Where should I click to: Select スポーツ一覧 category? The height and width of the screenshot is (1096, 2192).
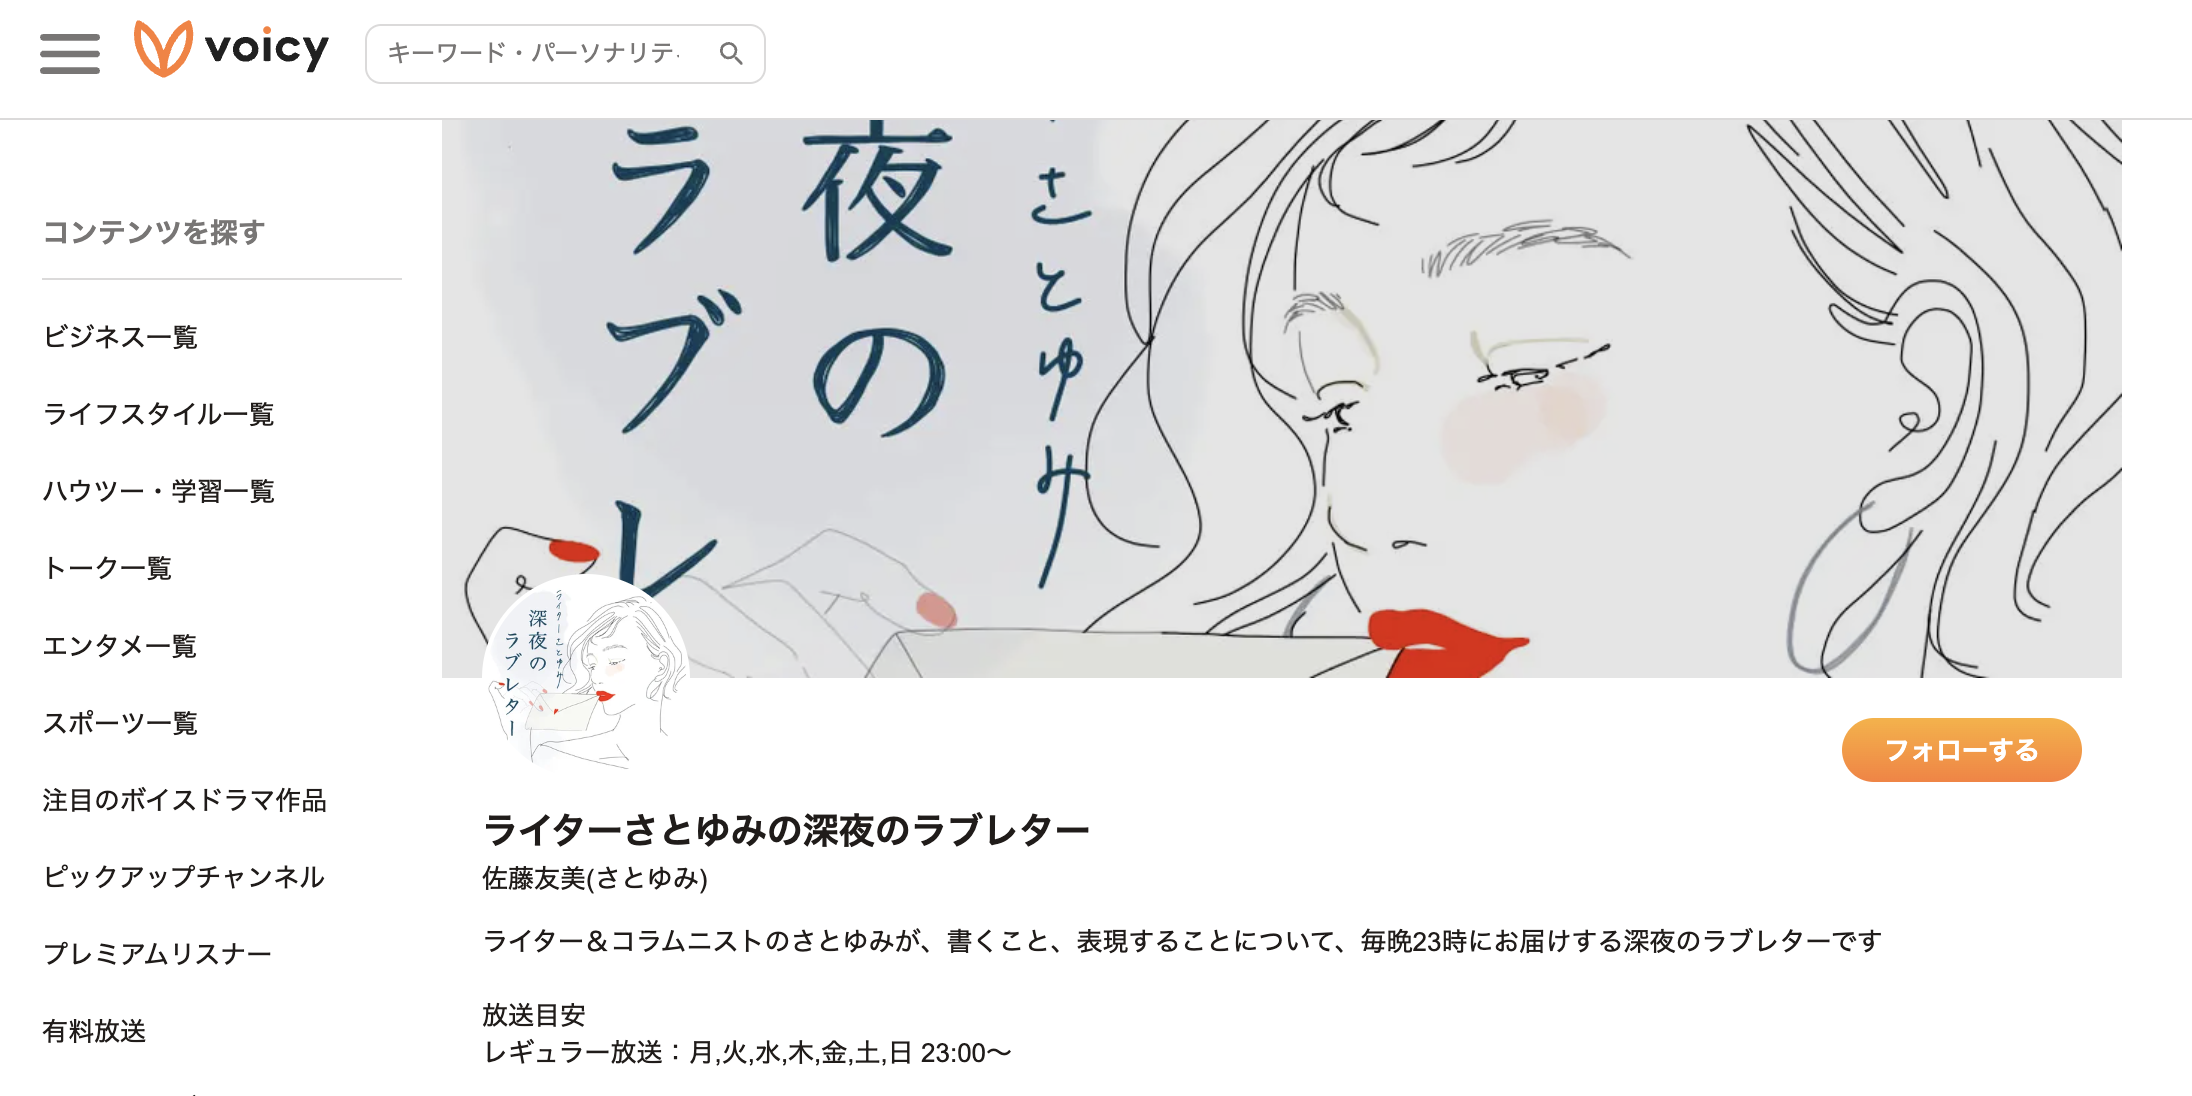tap(120, 723)
